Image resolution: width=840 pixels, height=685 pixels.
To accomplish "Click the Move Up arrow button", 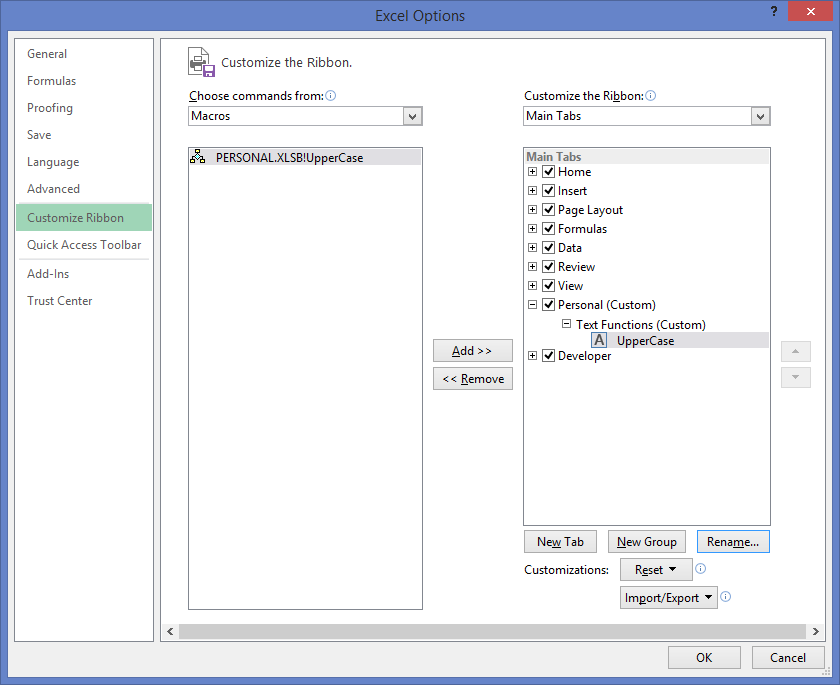I will pyautogui.click(x=796, y=351).
